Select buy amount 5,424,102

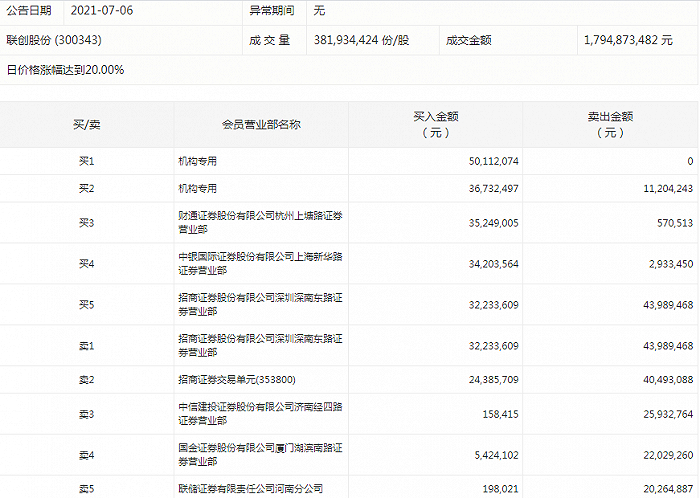496,455
